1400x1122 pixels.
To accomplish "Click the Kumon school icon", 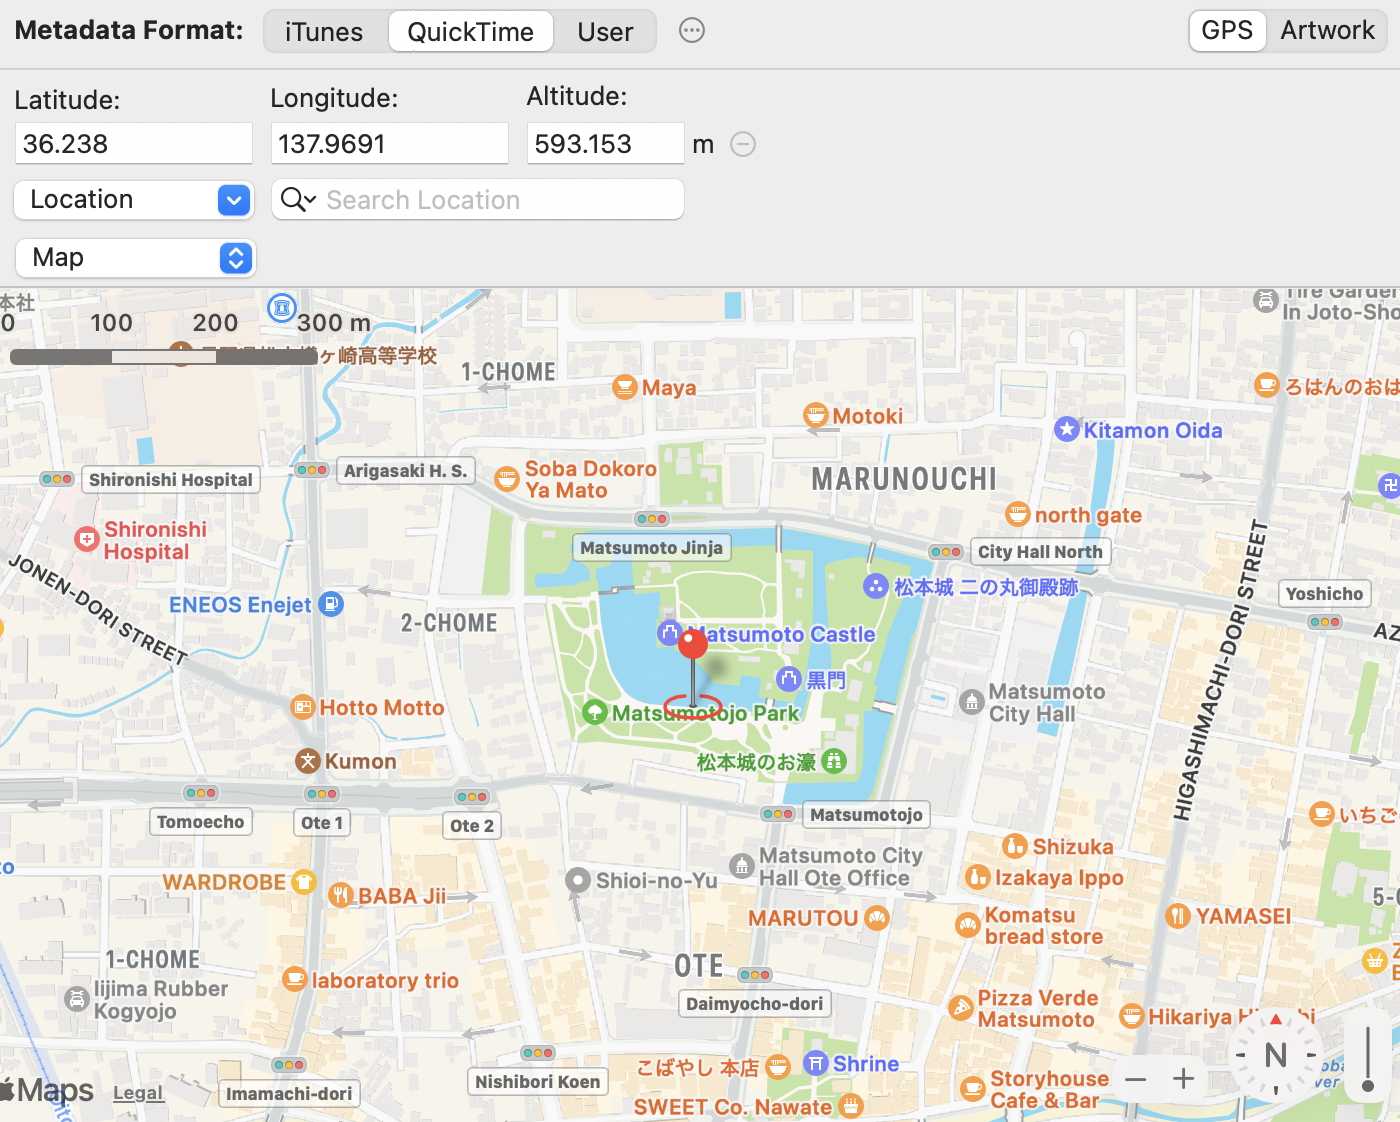I will pos(308,761).
